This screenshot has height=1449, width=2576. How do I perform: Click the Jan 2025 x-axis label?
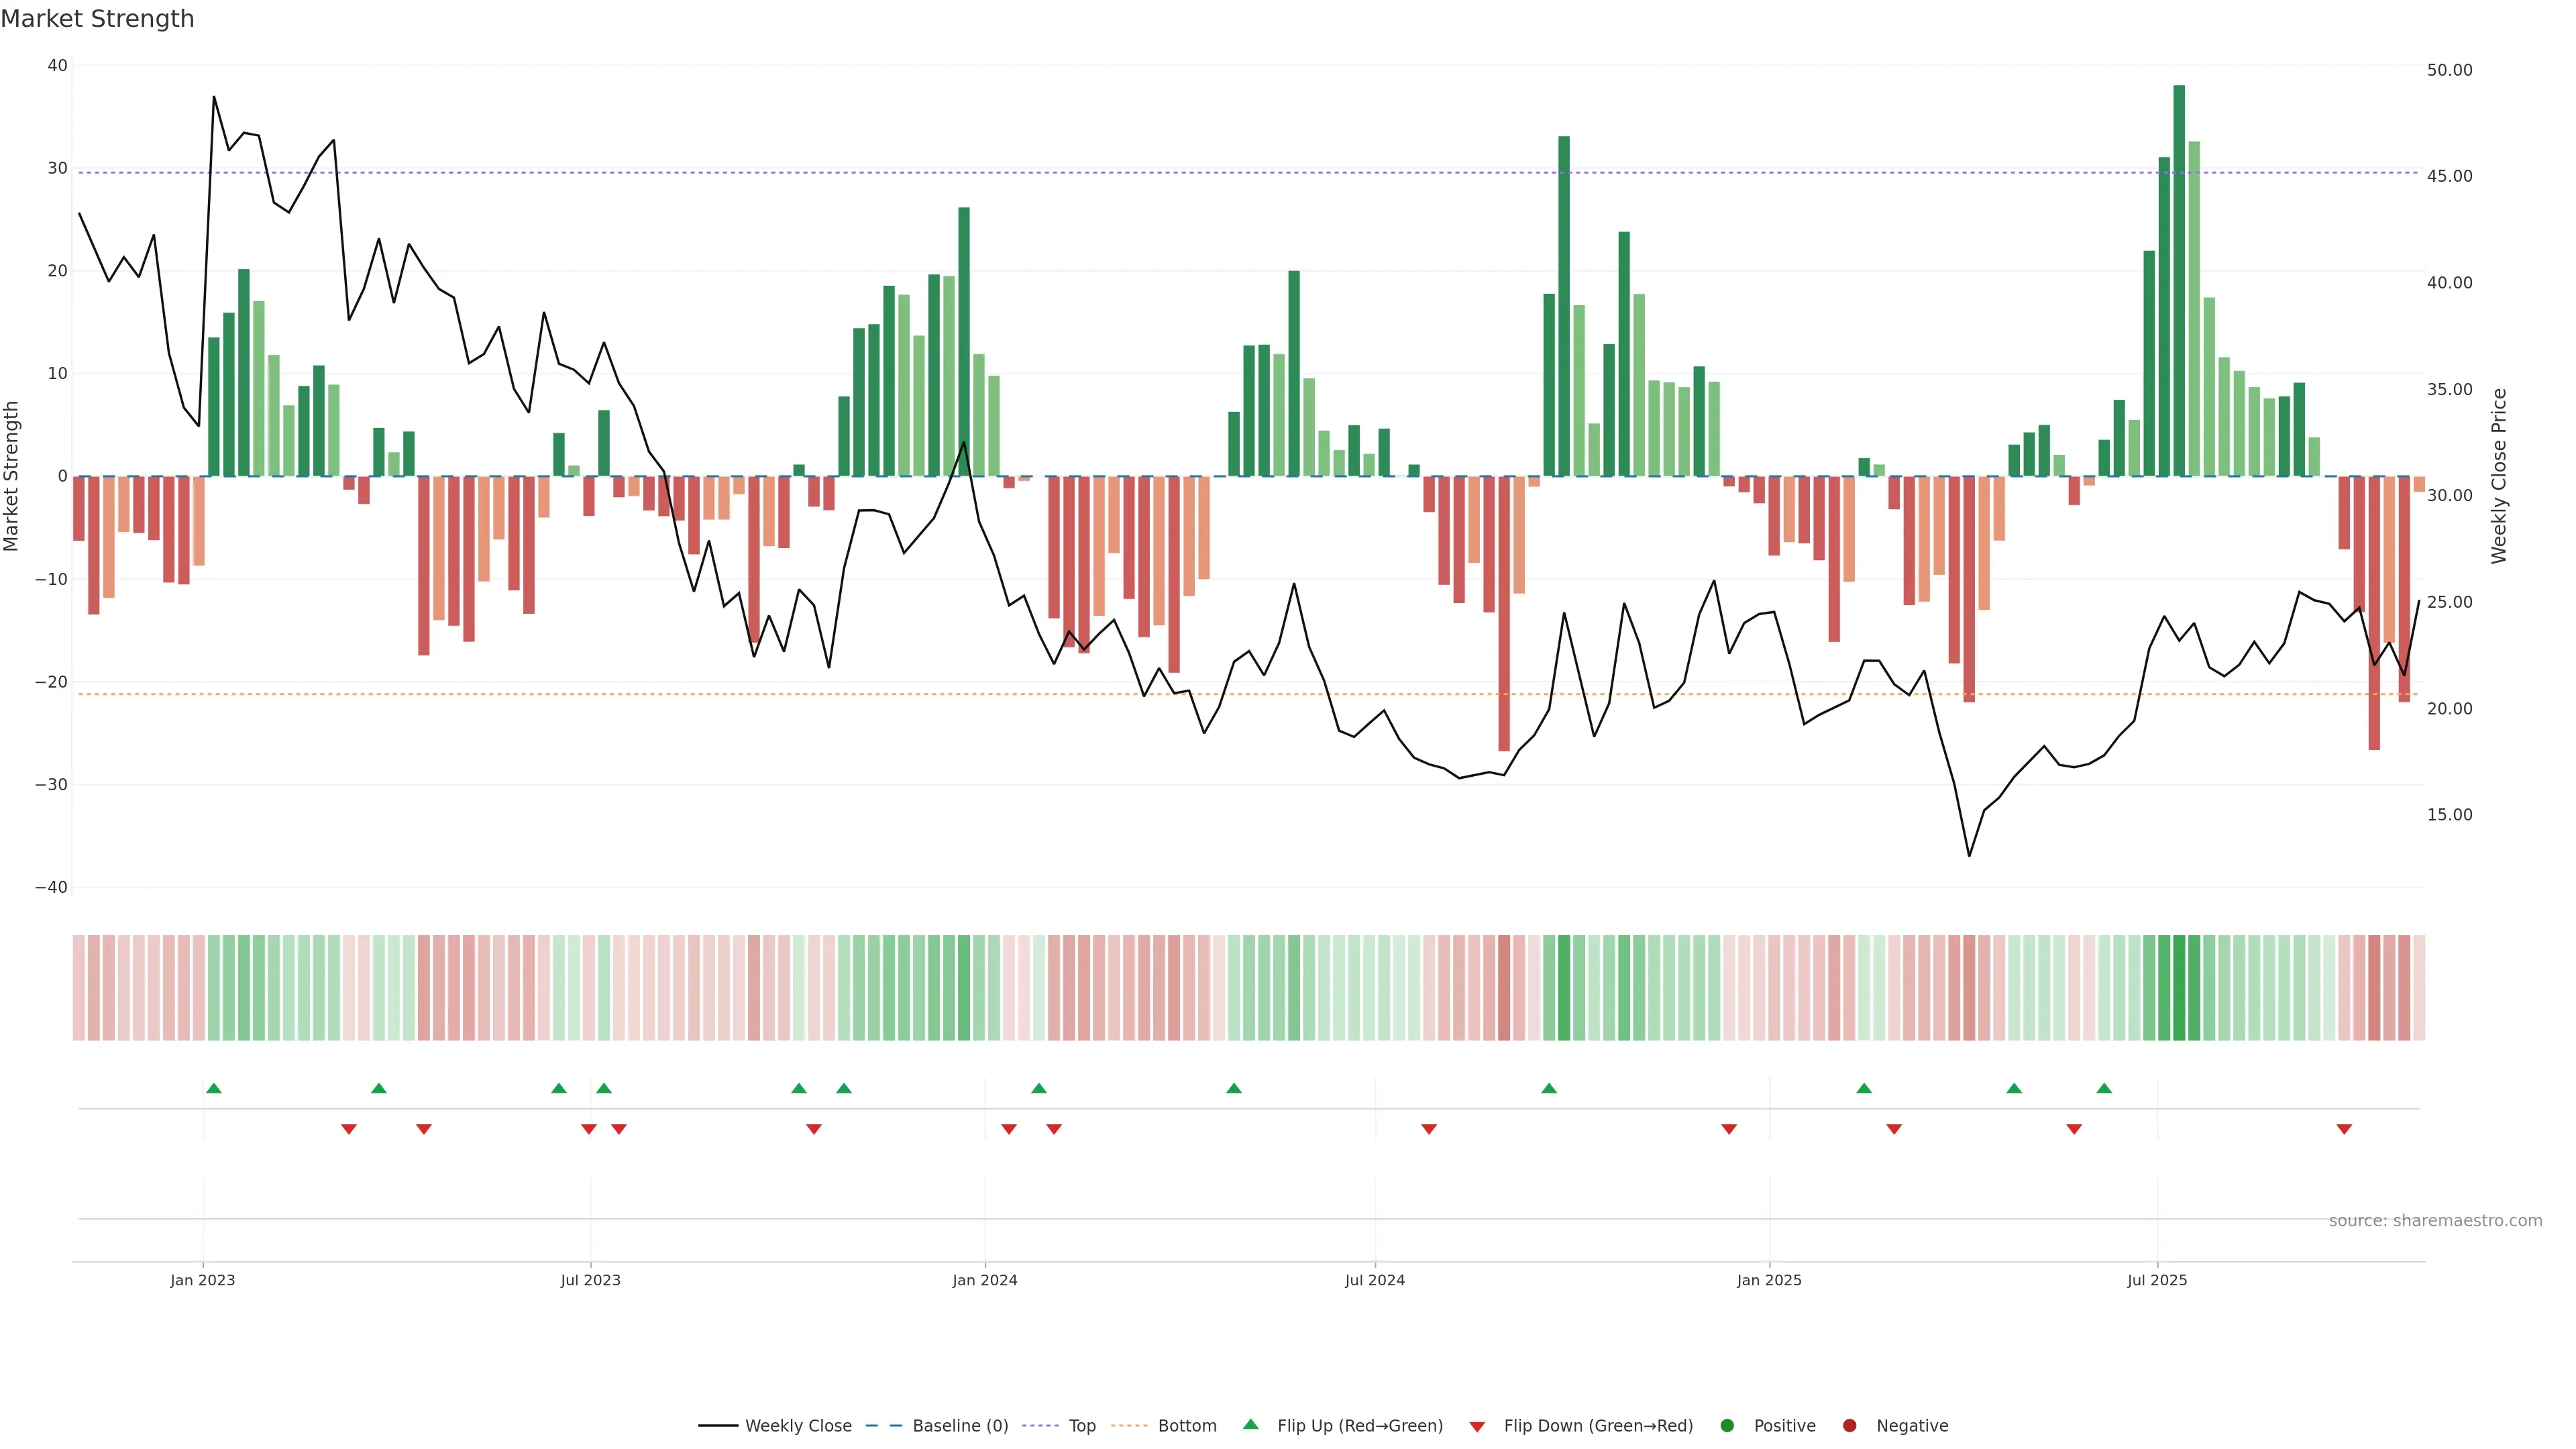pos(1769,1280)
